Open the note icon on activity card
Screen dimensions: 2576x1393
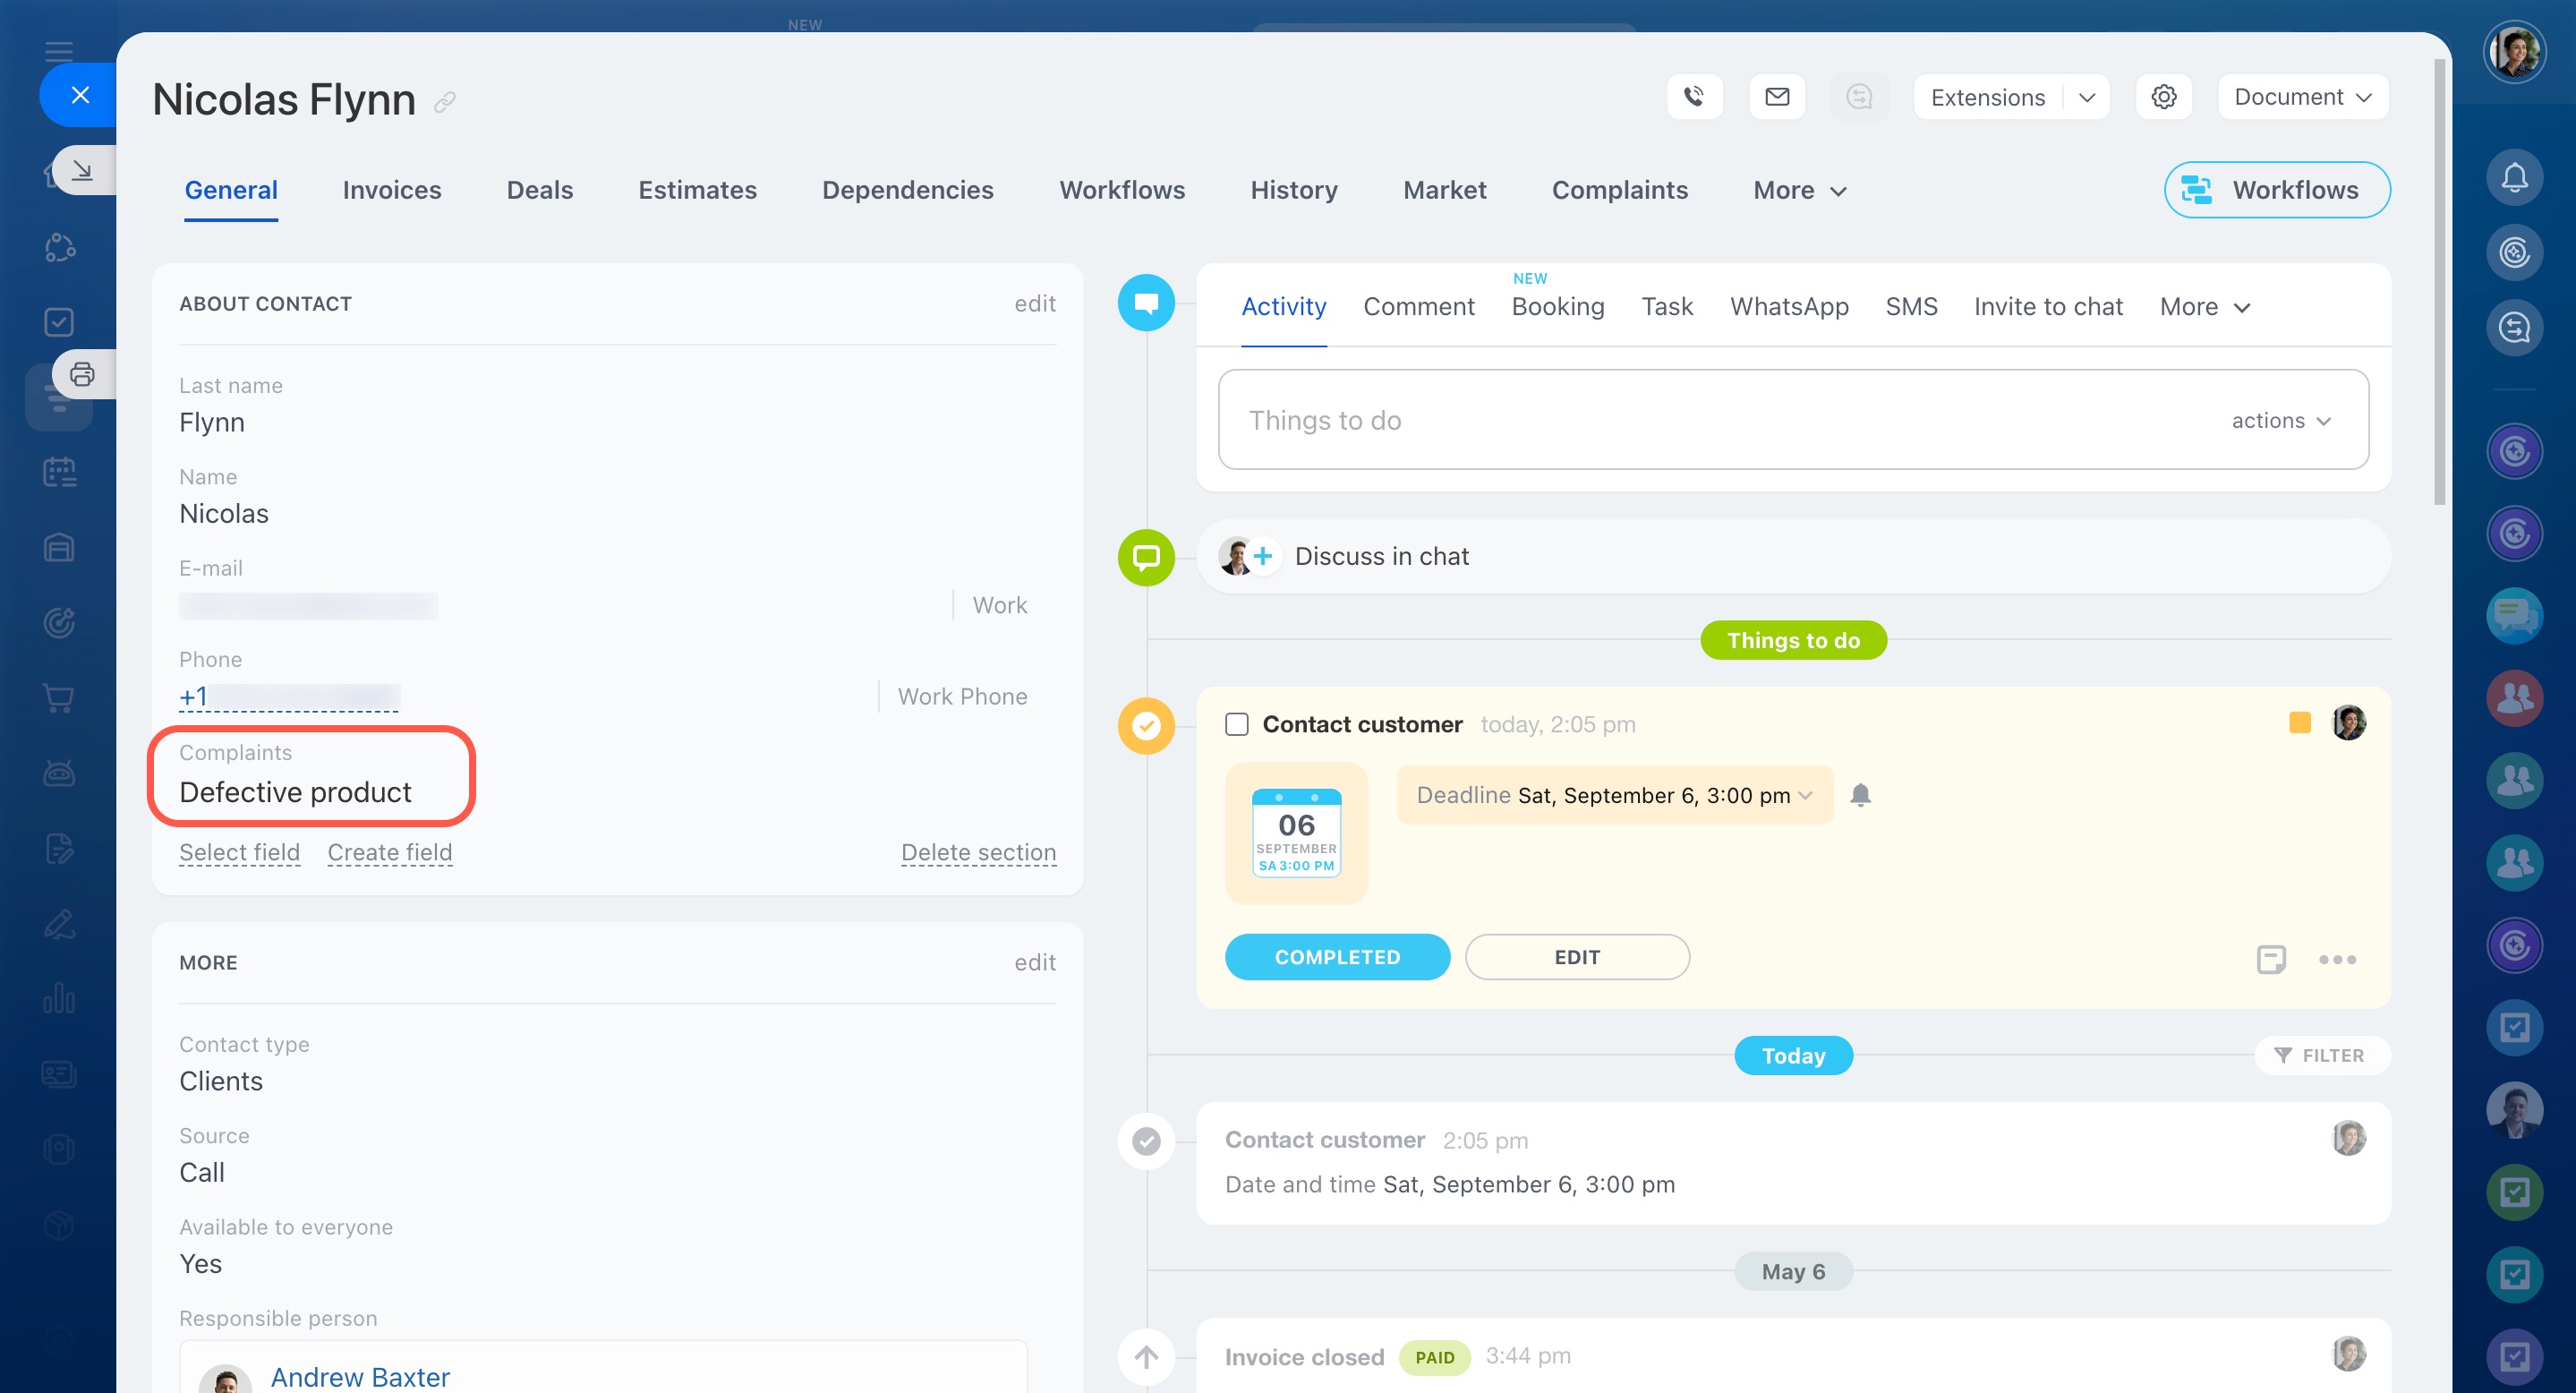click(x=2270, y=959)
